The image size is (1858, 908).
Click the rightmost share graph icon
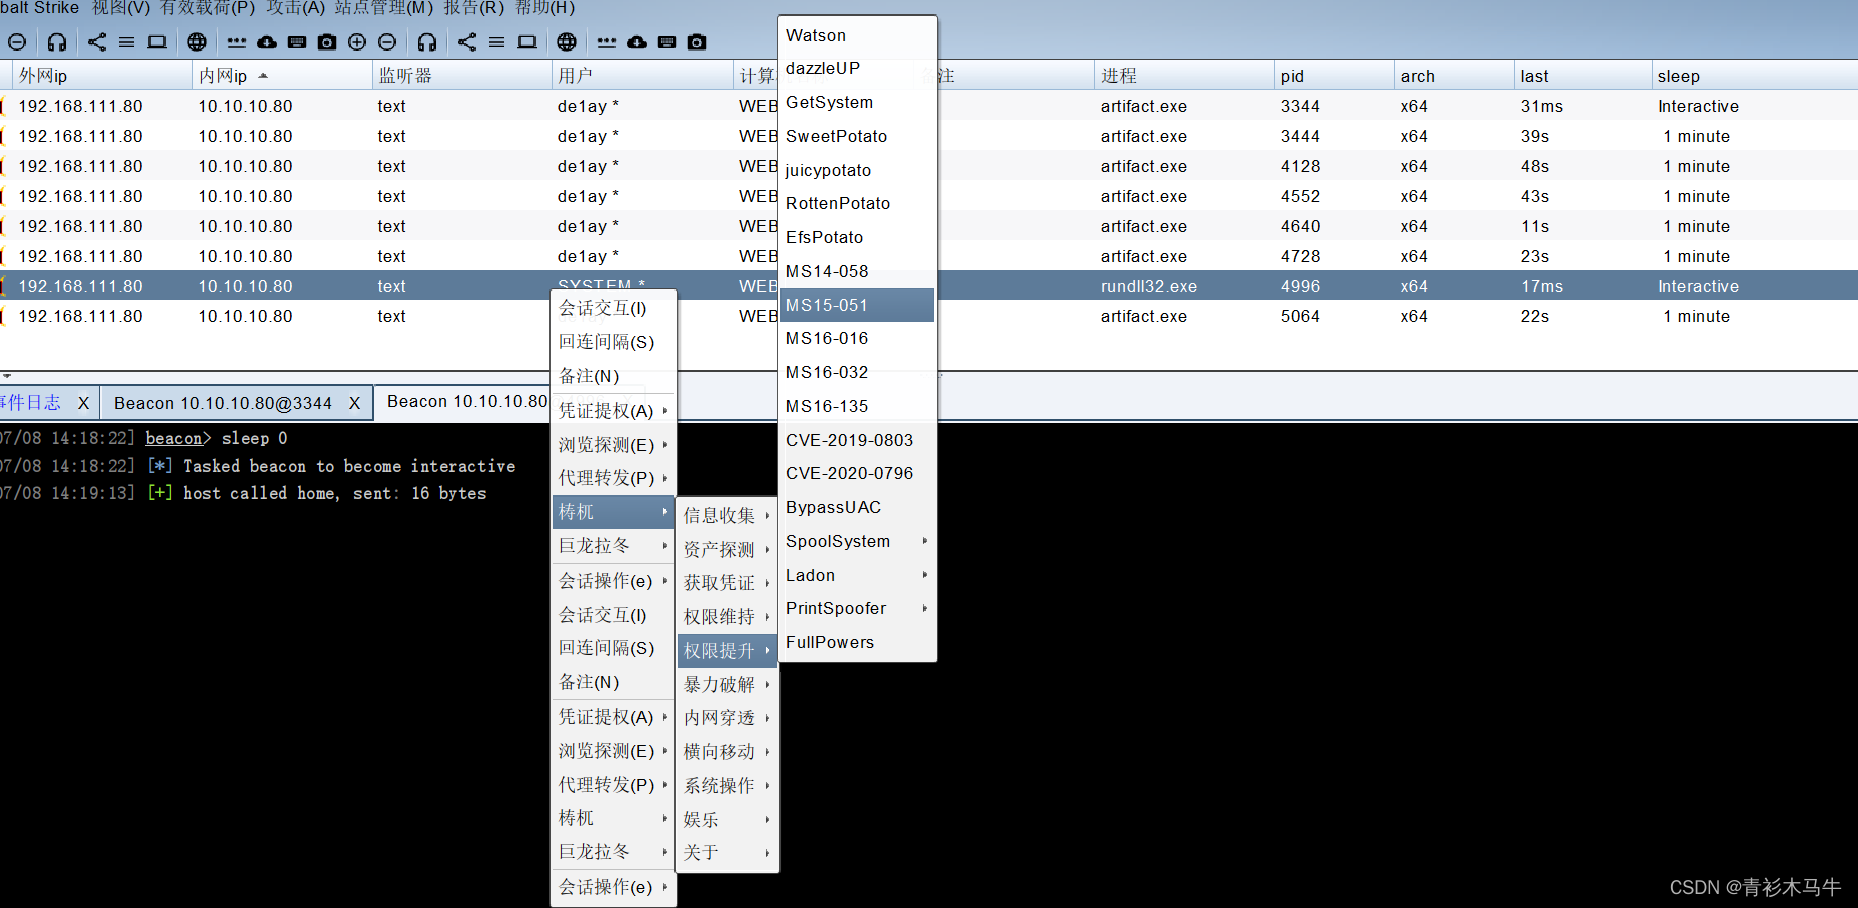pos(467,42)
